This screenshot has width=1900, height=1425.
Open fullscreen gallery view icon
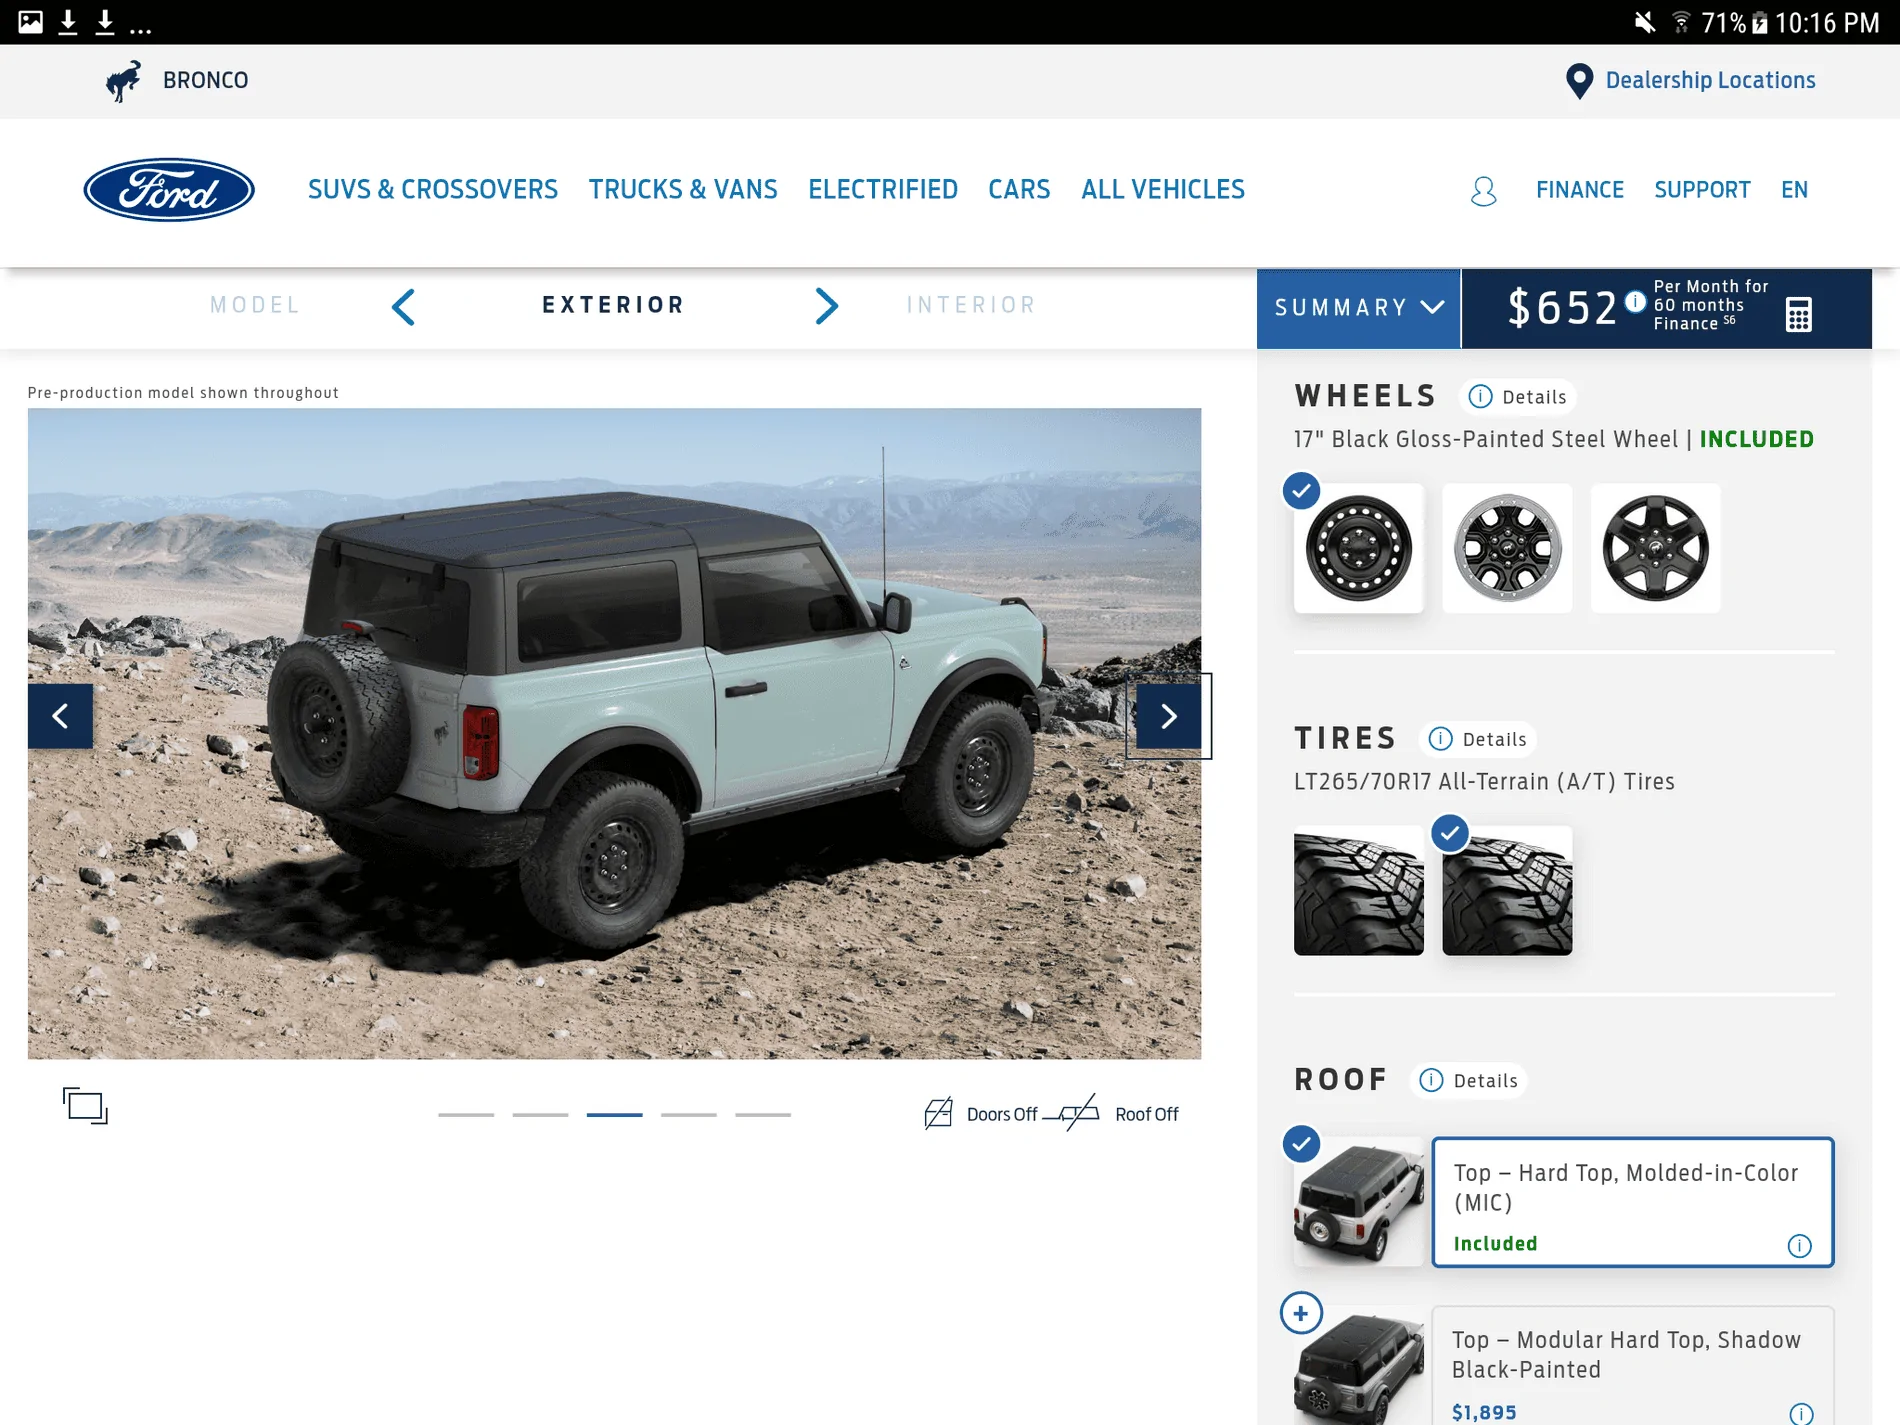pos(85,1106)
